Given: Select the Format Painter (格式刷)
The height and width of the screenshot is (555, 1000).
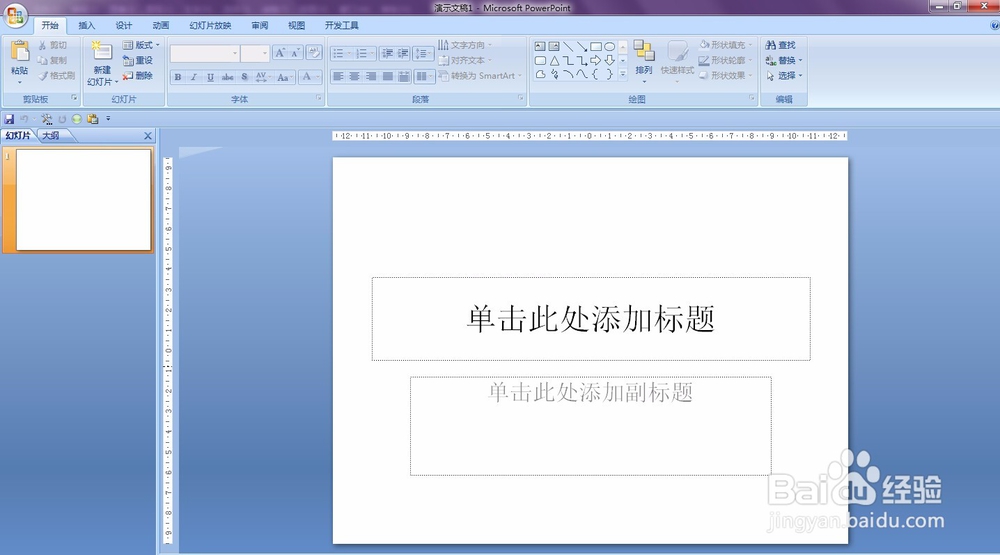Looking at the screenshot, I should (x=56, y=76).
